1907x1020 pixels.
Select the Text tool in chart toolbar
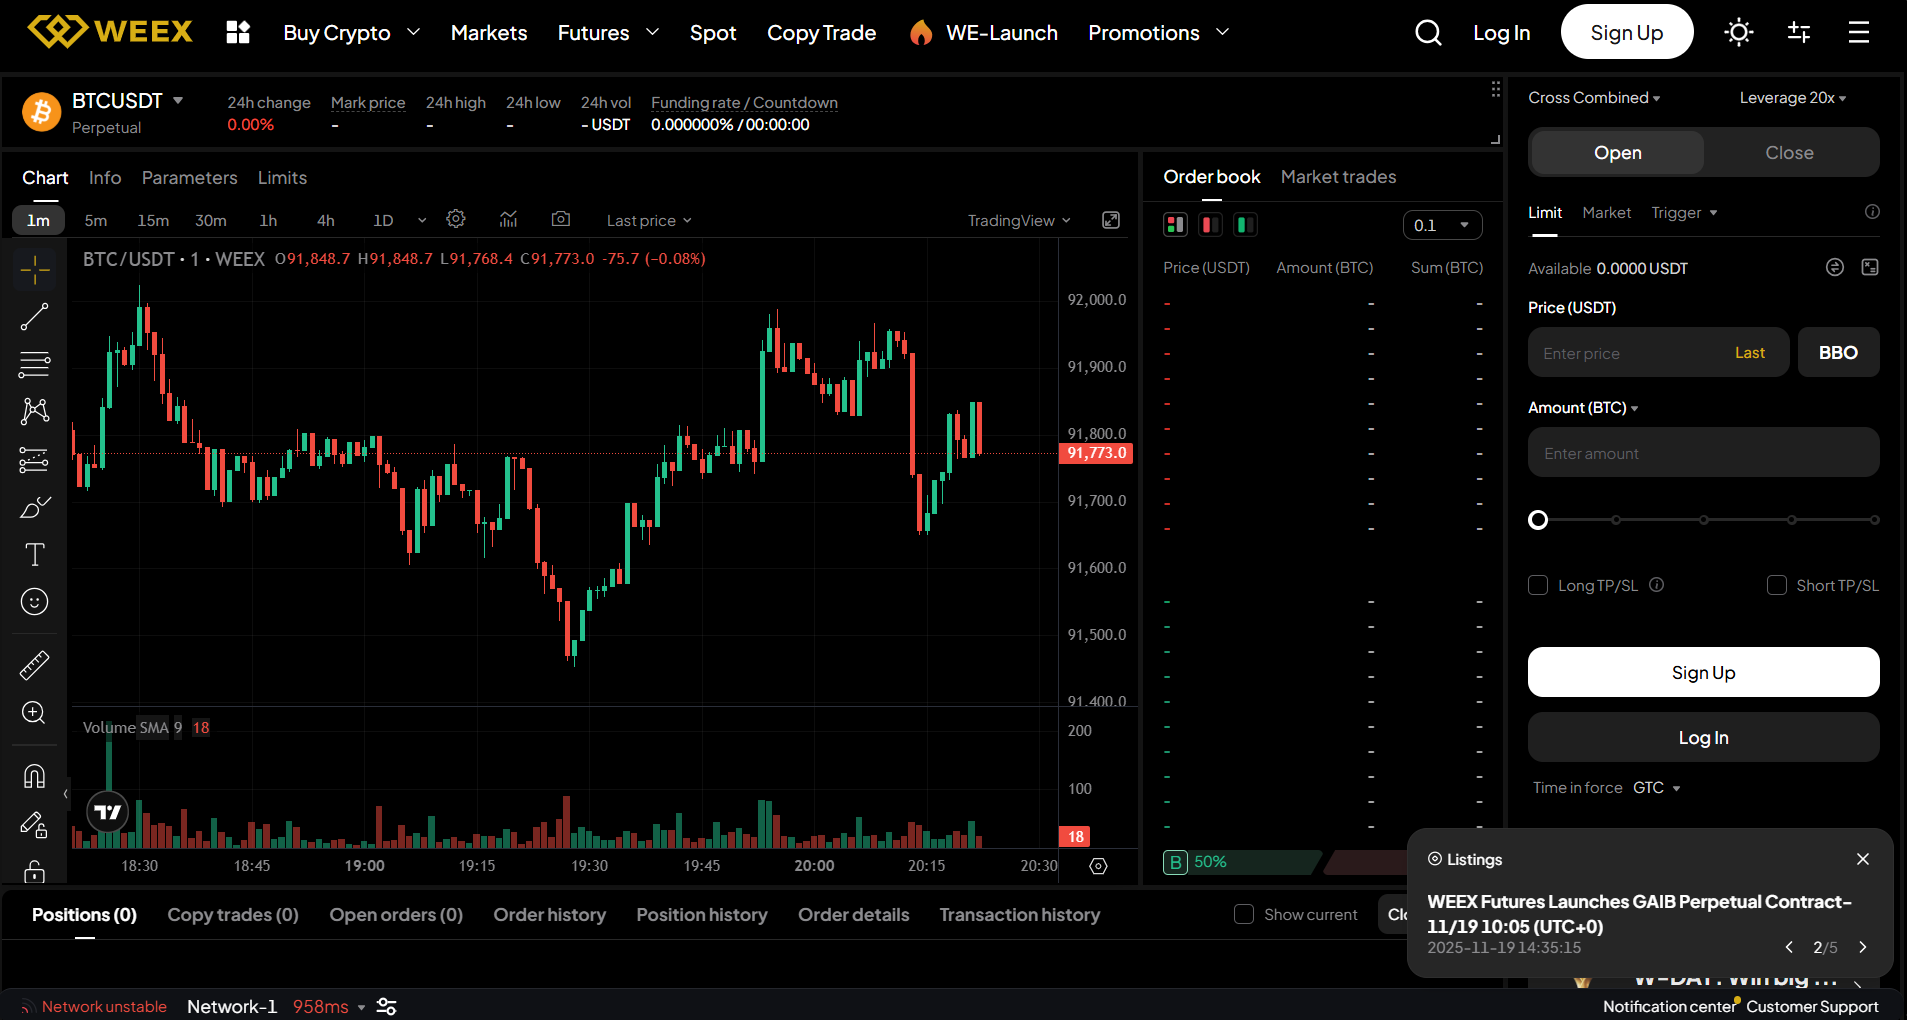pos(34,554)
